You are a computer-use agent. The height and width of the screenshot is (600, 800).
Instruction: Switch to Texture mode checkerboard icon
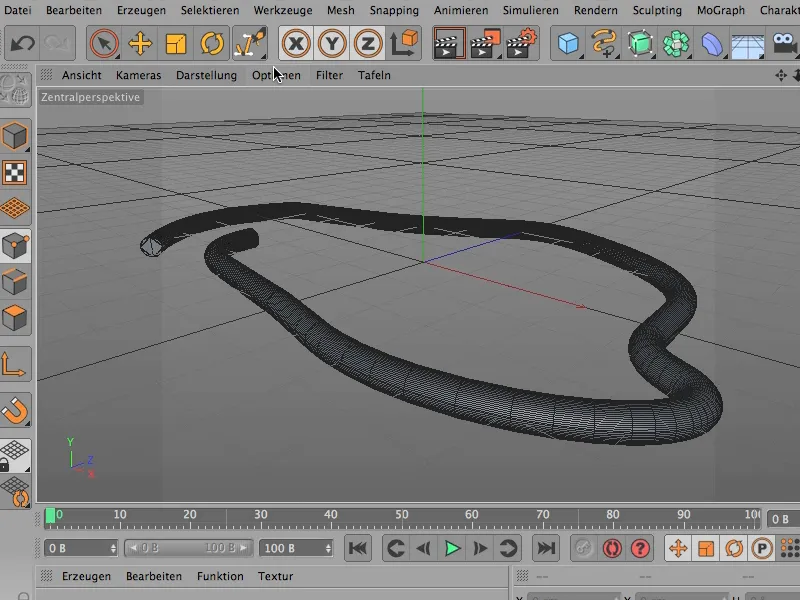(15, 172)
